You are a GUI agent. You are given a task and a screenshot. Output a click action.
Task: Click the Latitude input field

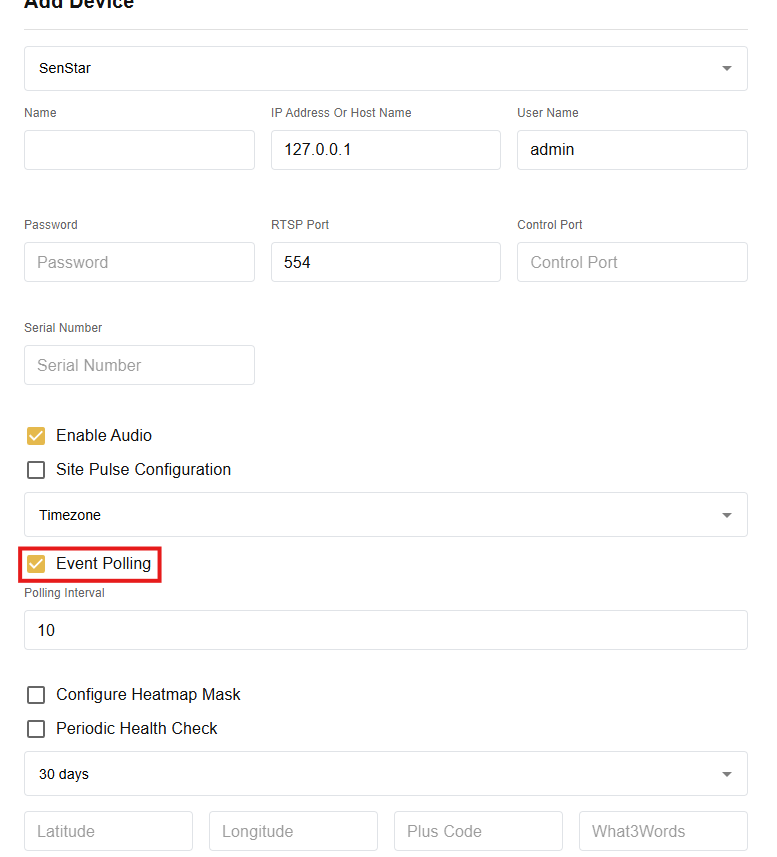tap(108, 831)
